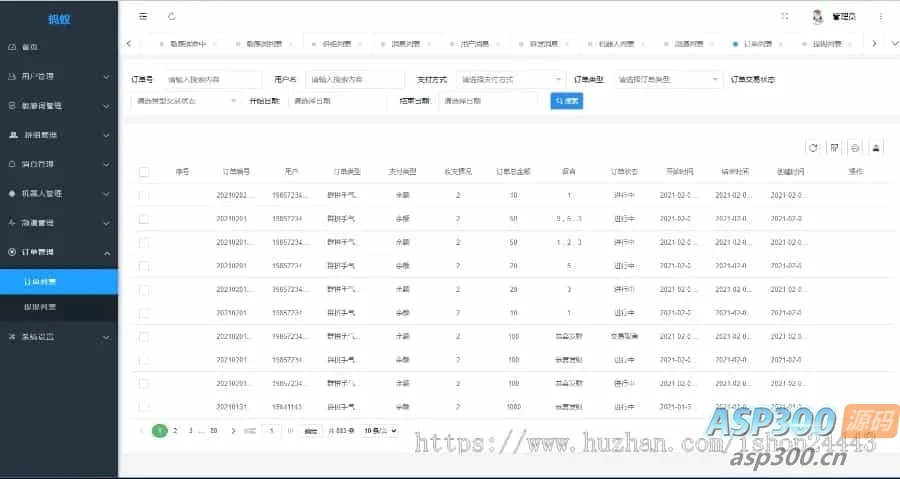Select 订单列表 in the sidebar submenu
900x479 pixels.
[x=59, y=282]
